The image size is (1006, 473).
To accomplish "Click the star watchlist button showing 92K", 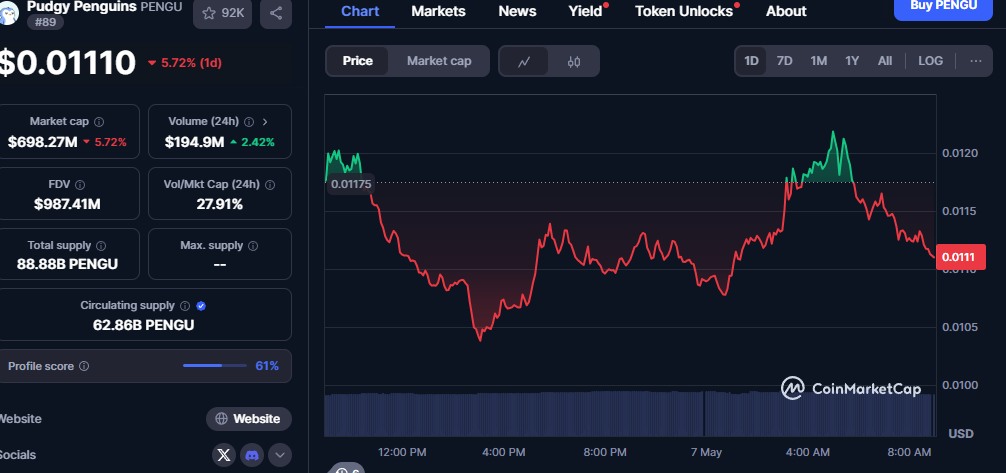I will pos(223,13).
